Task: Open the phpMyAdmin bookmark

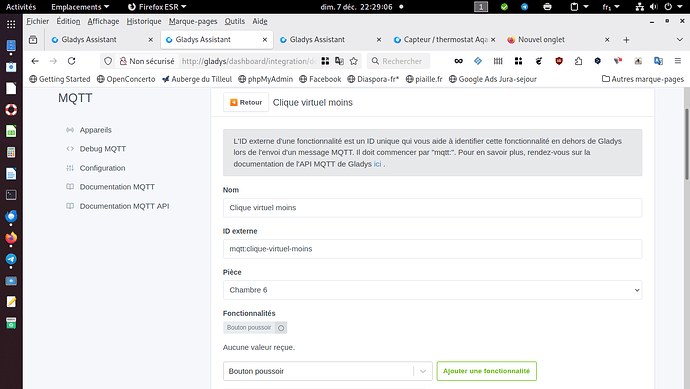Action: point(265,79)
